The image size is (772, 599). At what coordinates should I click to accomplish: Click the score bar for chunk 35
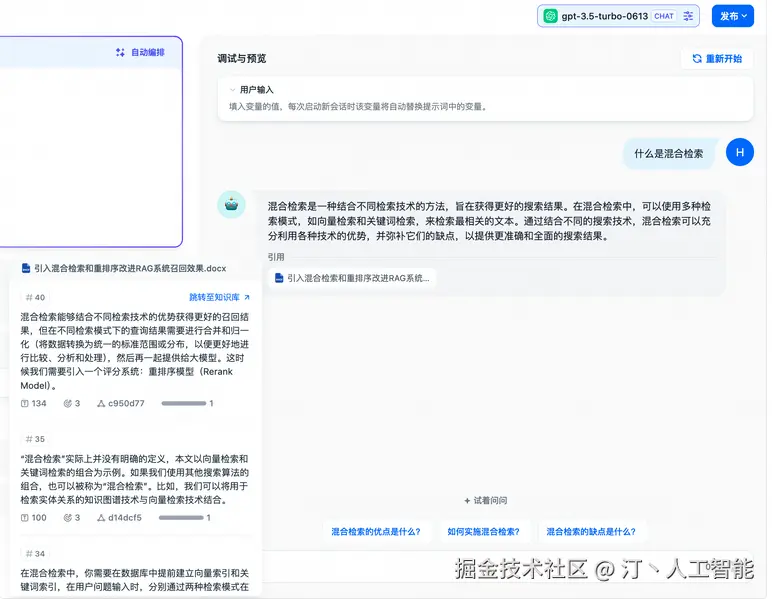(x=181, y=518)
